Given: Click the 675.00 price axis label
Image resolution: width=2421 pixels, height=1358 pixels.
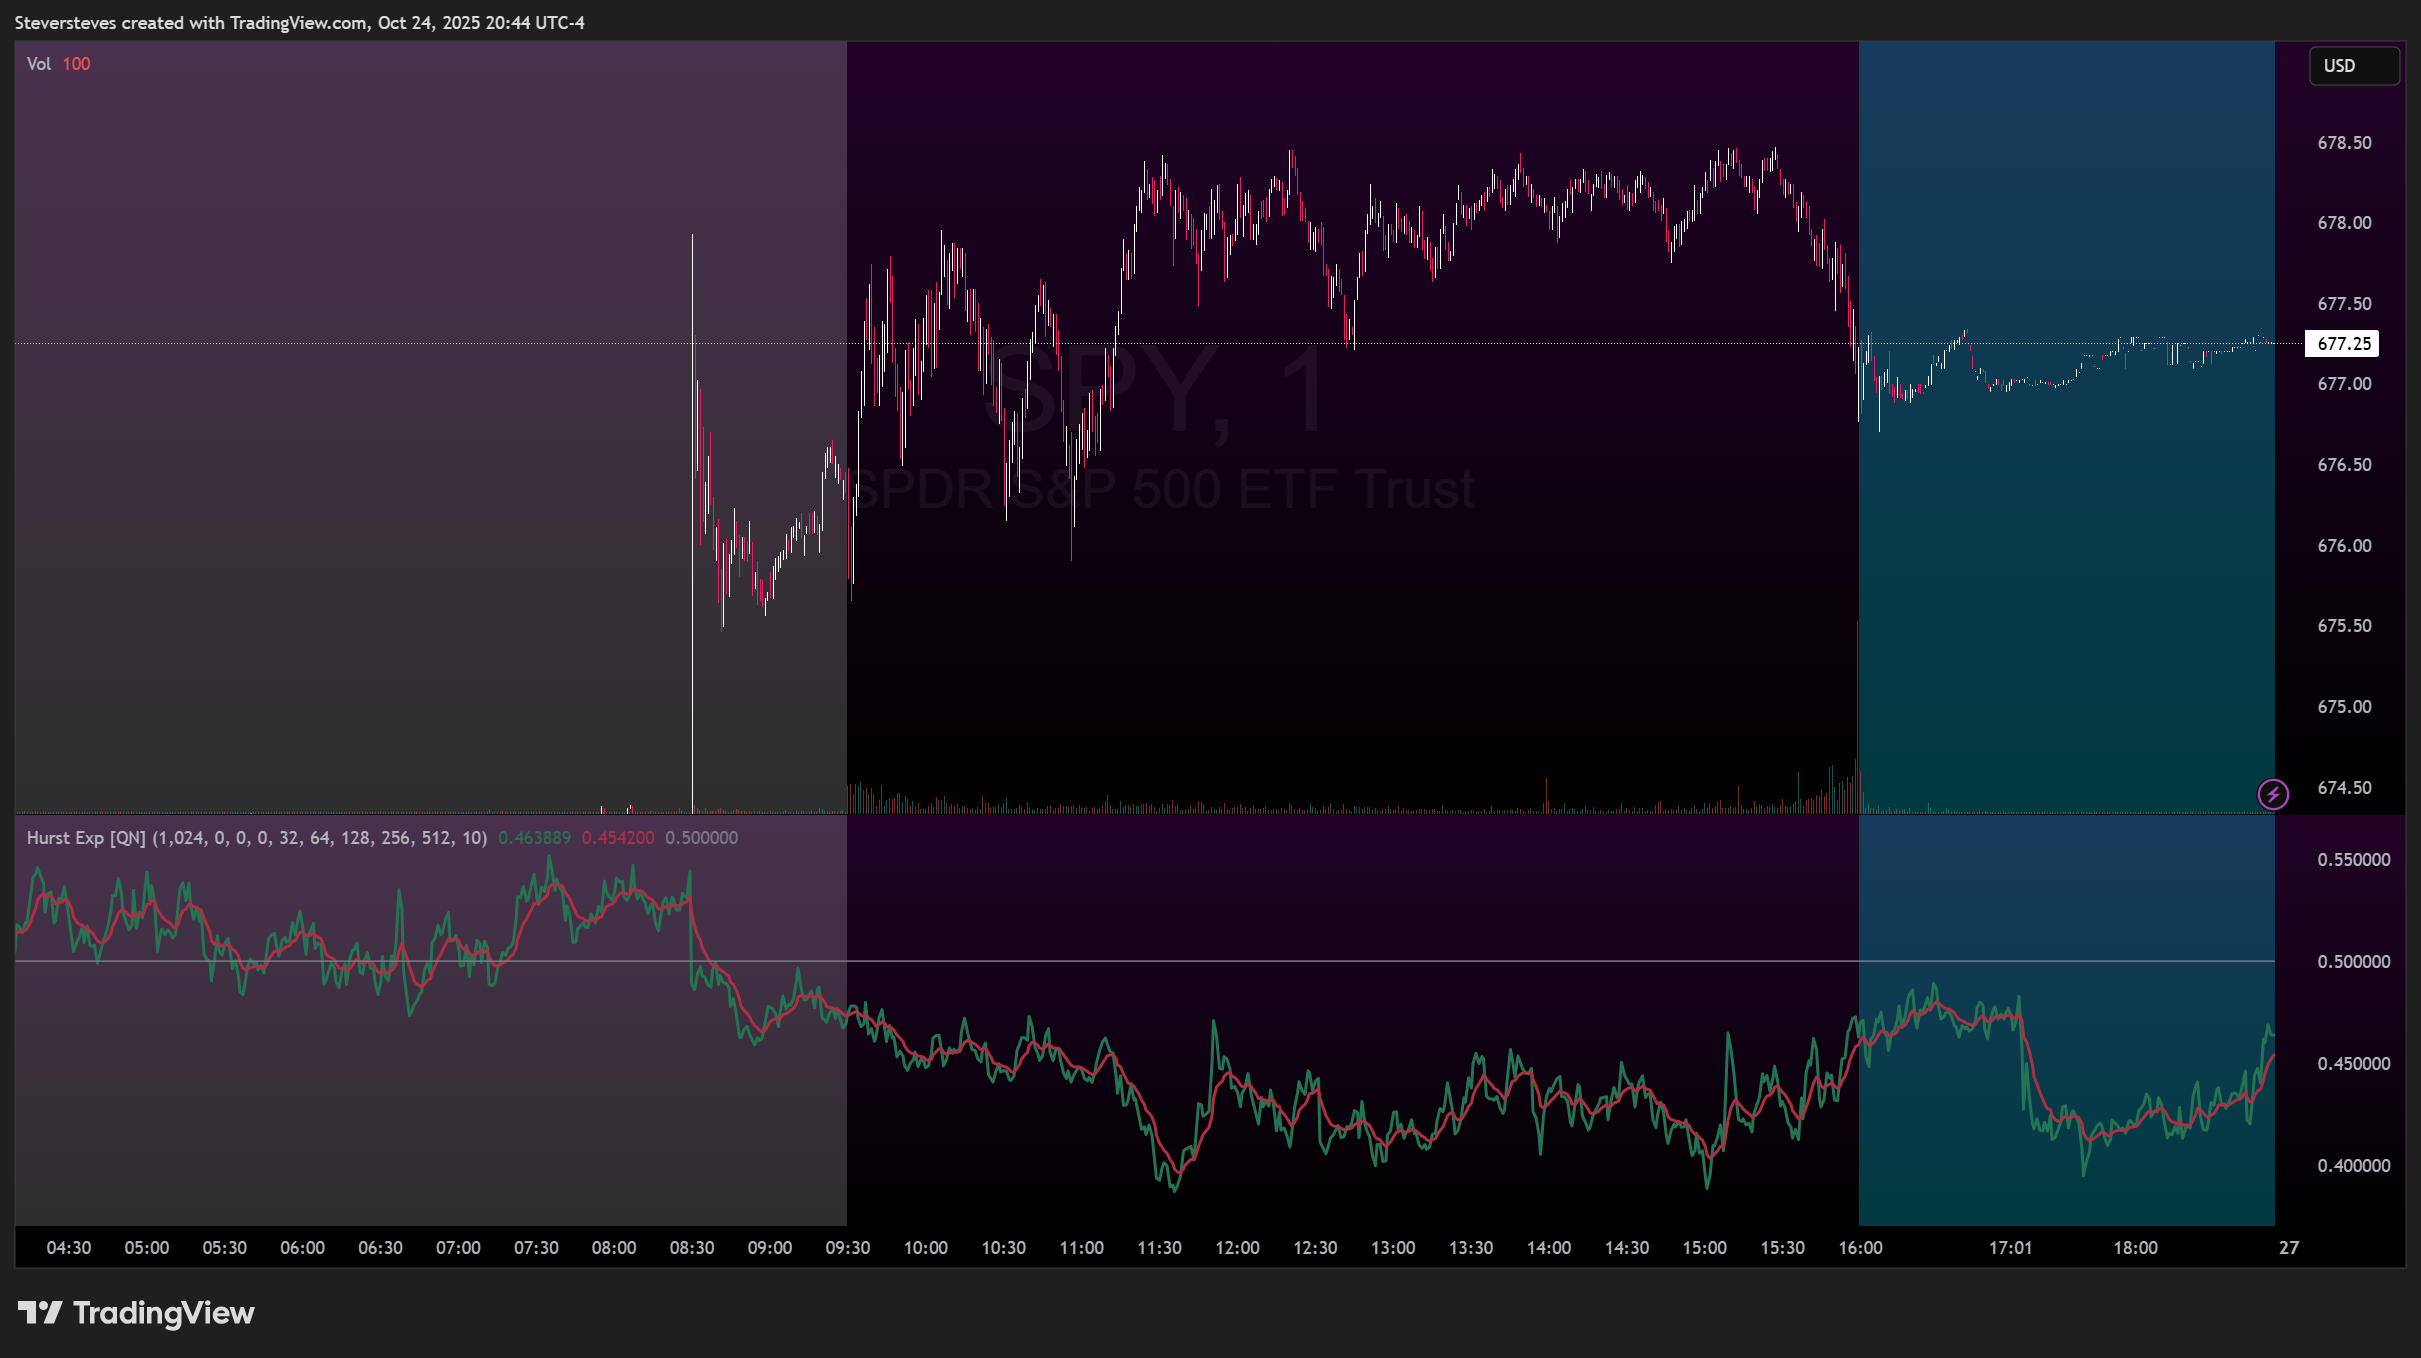Looking at the screenshot, I should coord(2344,707).
